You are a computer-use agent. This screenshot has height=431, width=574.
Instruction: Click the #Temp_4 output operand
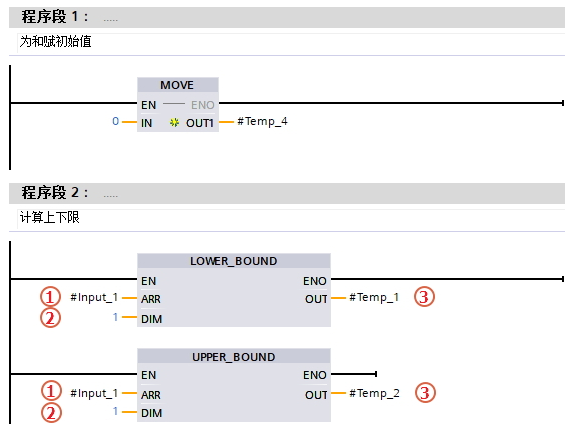pyautogui.click(x=262, y=122)
